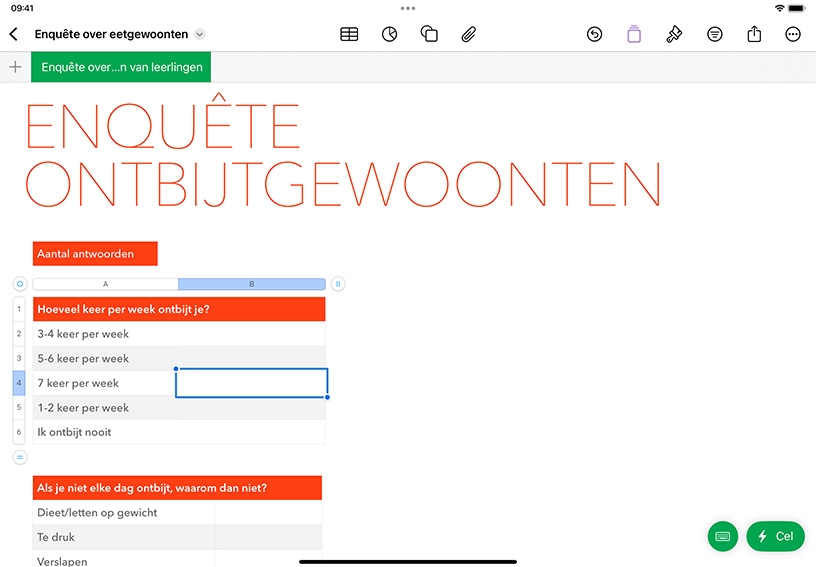Tap the multitasking three-dots at top

click(408, 8)
